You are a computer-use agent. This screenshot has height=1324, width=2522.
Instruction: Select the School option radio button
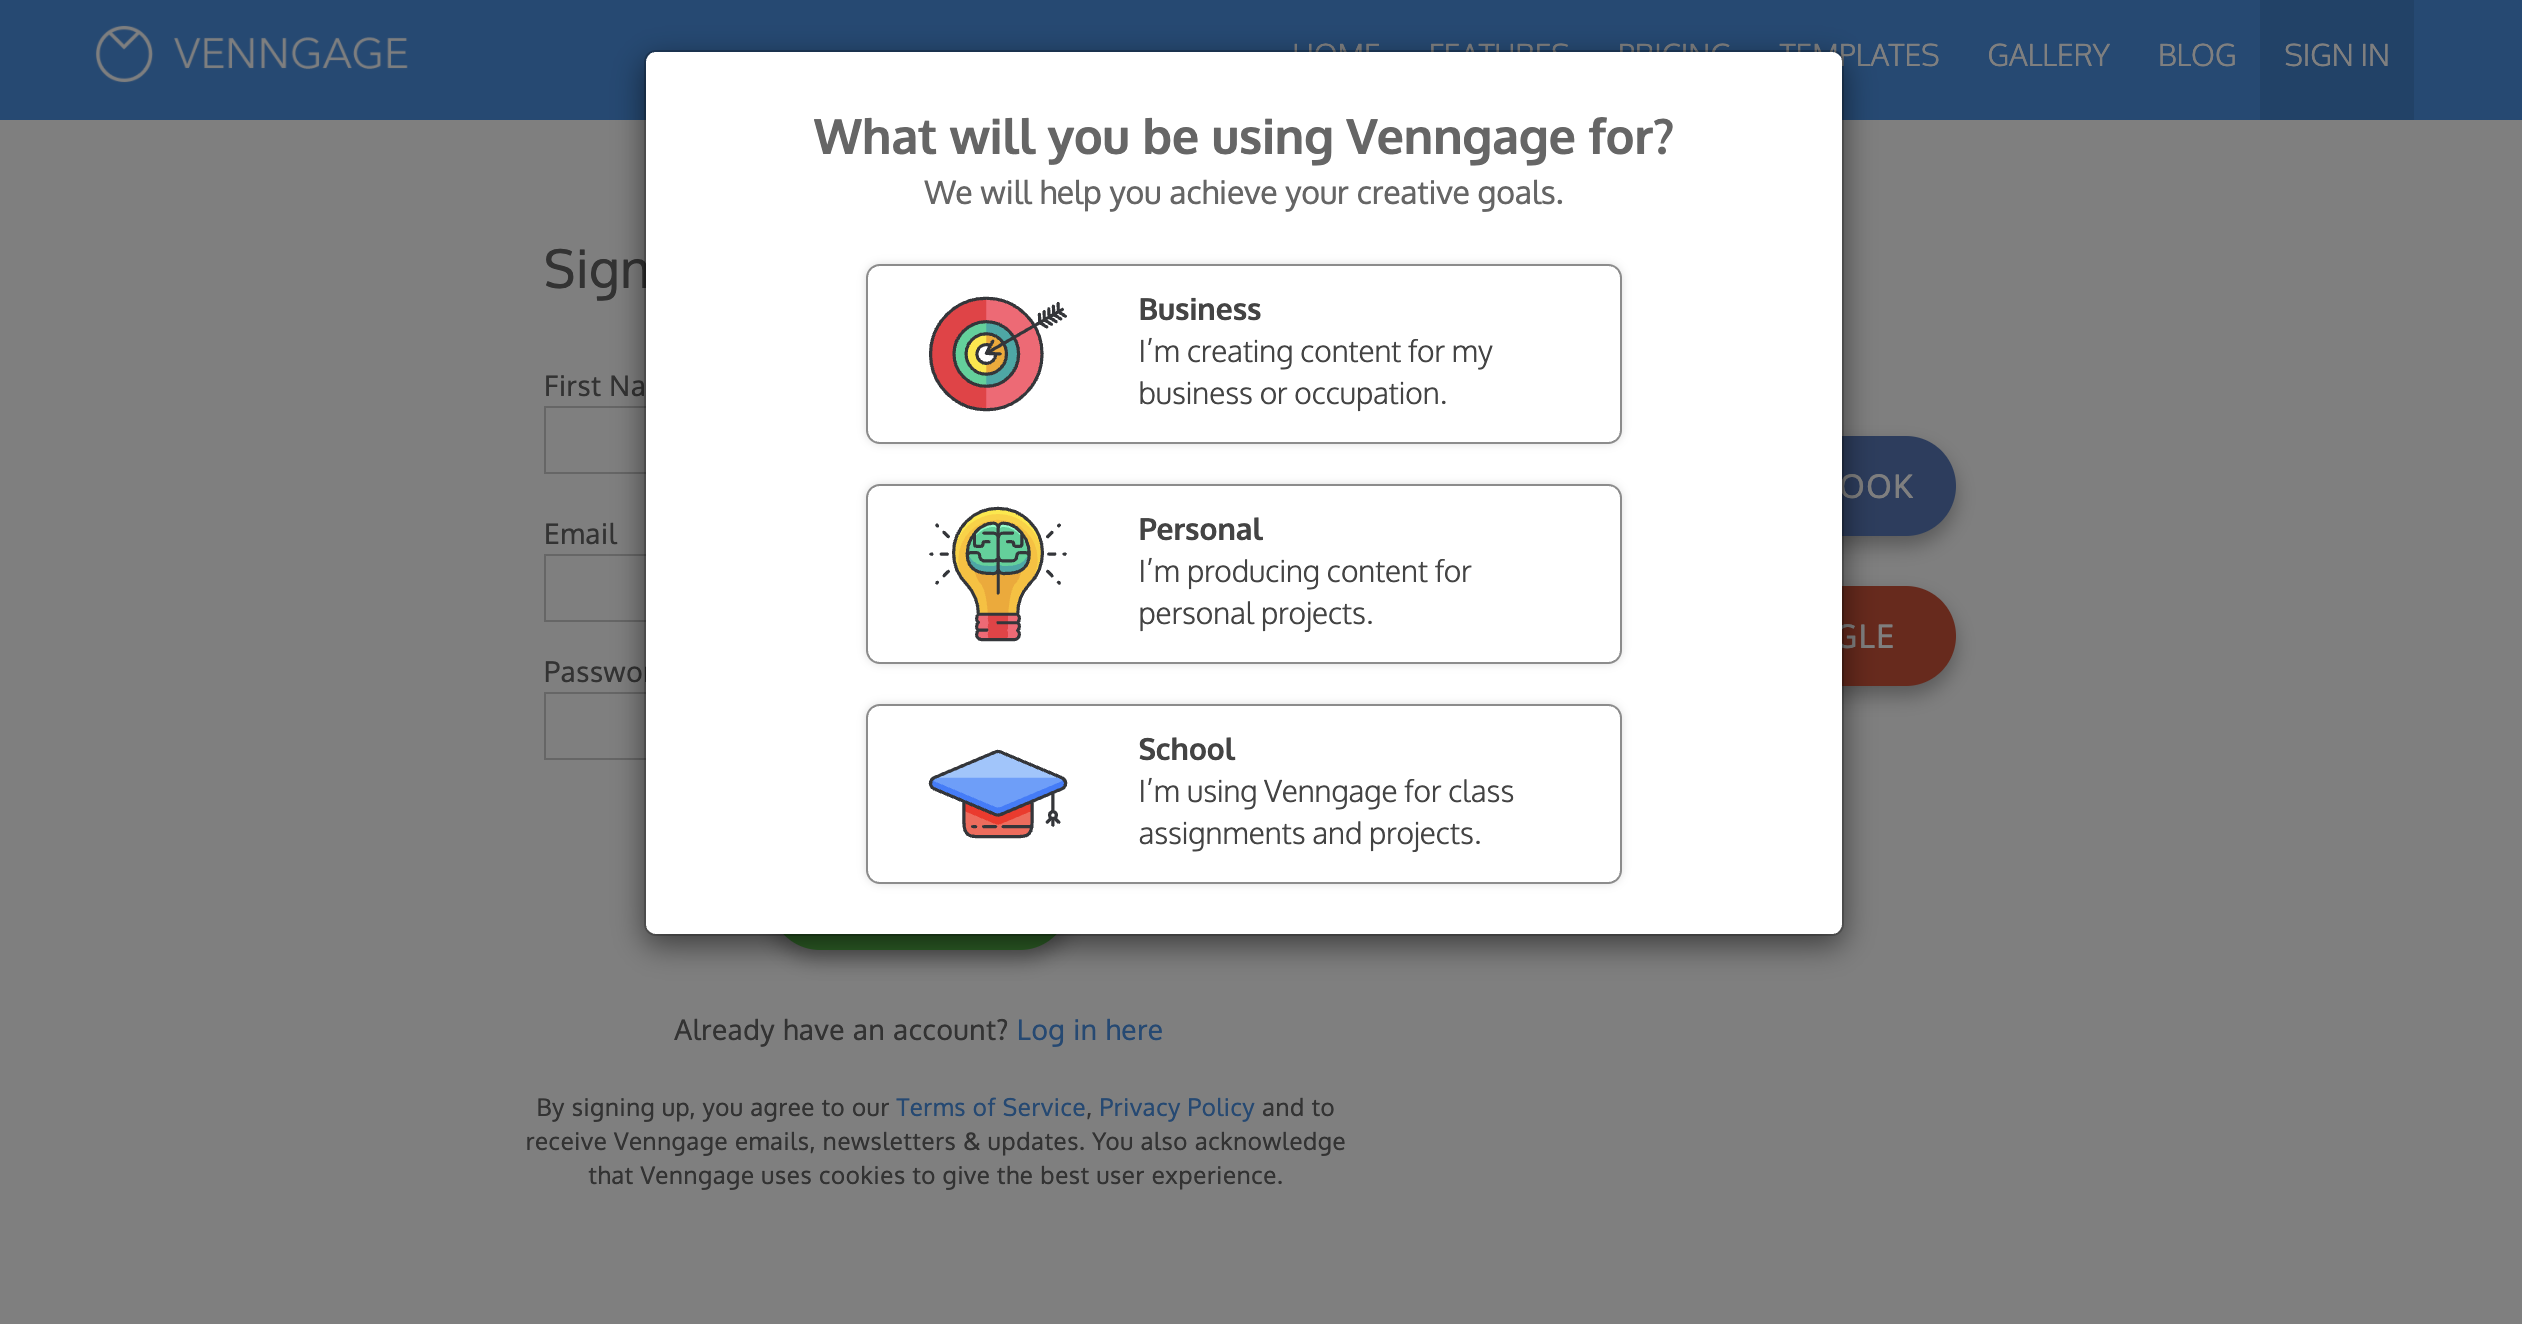pyautogui.click(x=1243, y=794)
